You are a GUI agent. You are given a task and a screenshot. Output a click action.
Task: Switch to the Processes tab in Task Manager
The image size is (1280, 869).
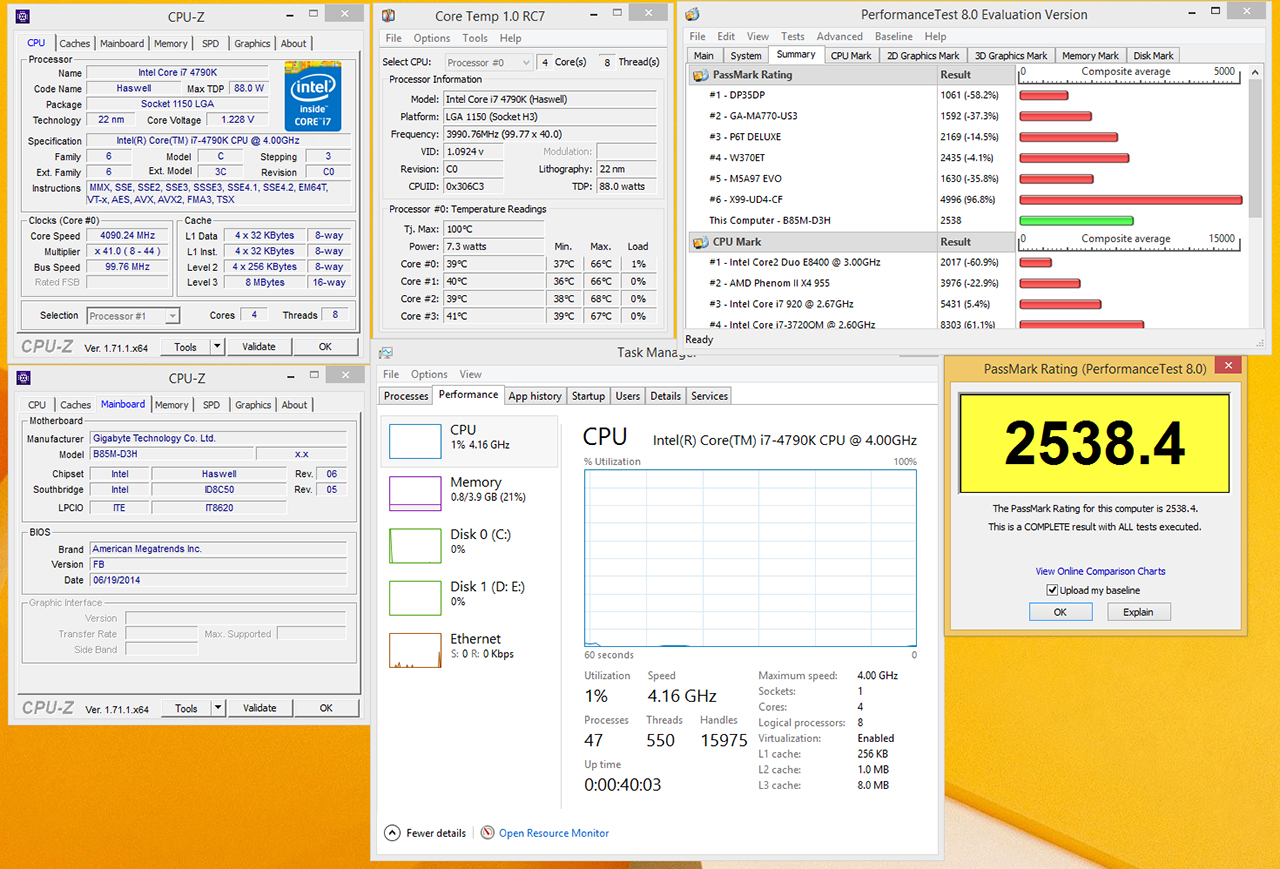[406, 396]
